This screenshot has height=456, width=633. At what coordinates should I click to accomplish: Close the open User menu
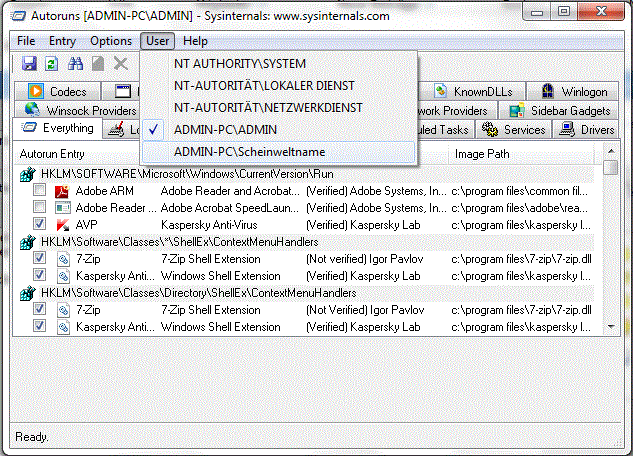[157, 41]
